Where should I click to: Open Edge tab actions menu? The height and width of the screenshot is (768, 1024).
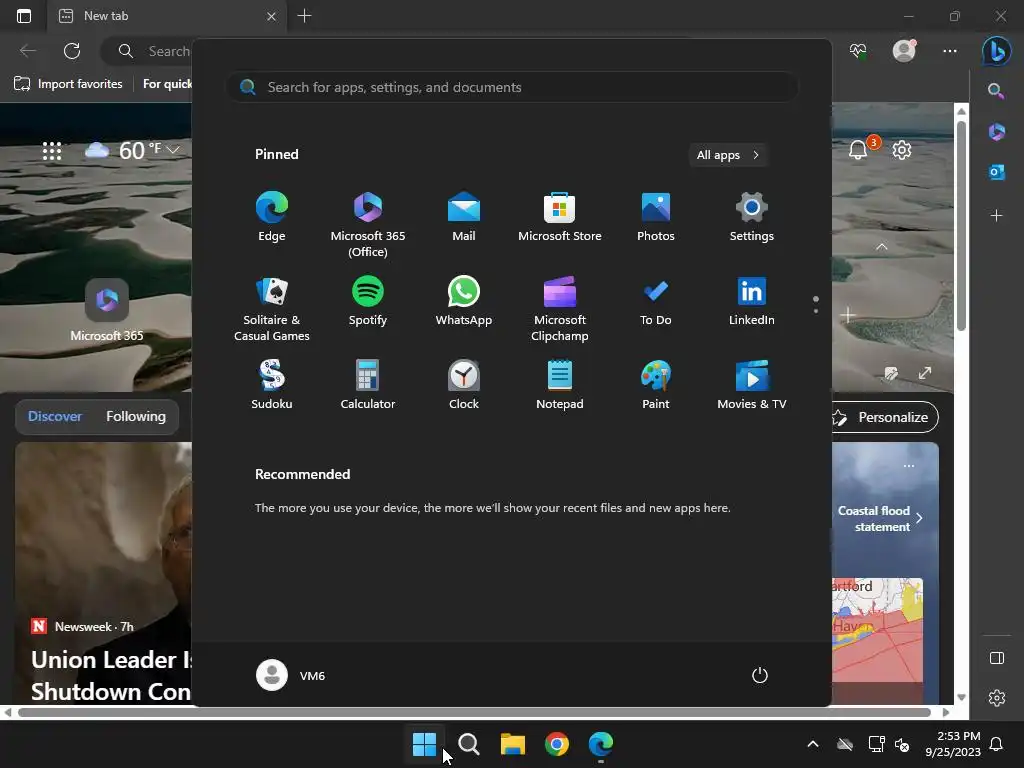[x=24, y=16]
